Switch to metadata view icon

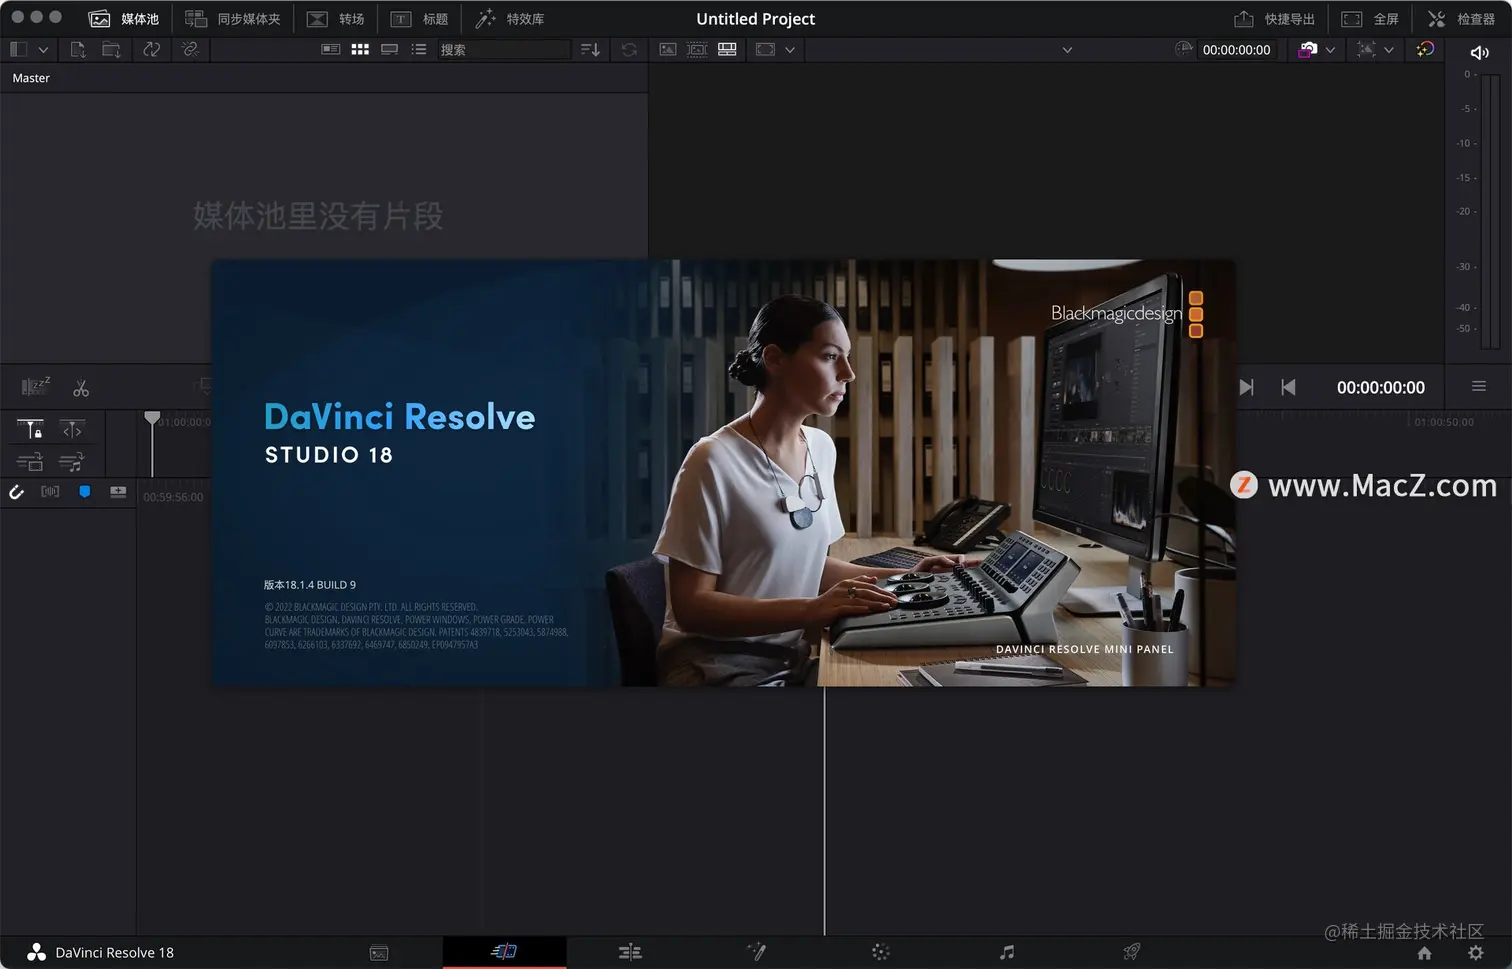tap(331, 49)
